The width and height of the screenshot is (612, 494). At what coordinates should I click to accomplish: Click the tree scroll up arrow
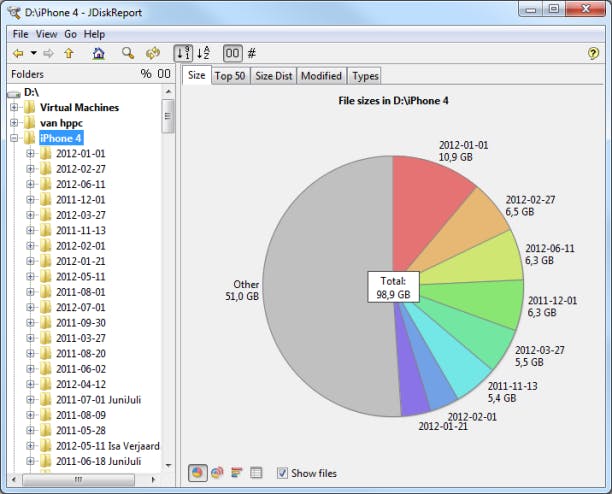pyautogui.click(x=168, y=92)
